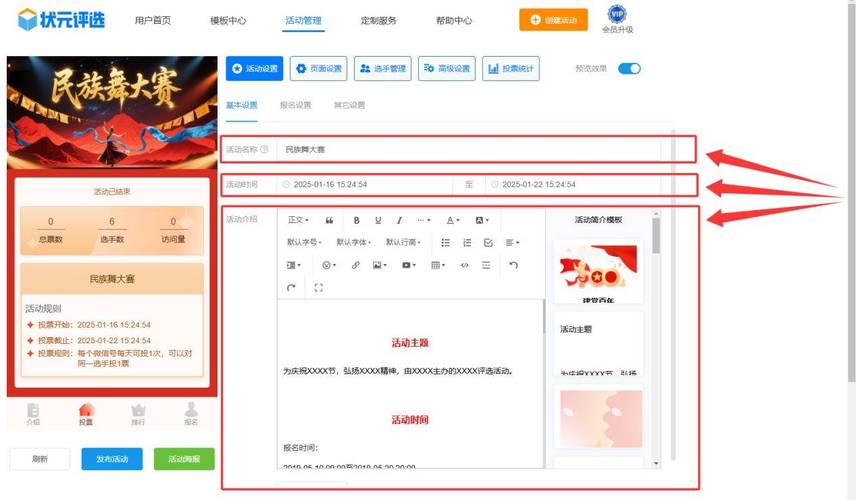Open the font color picker

pyautogui.click(x=452, y=220)
